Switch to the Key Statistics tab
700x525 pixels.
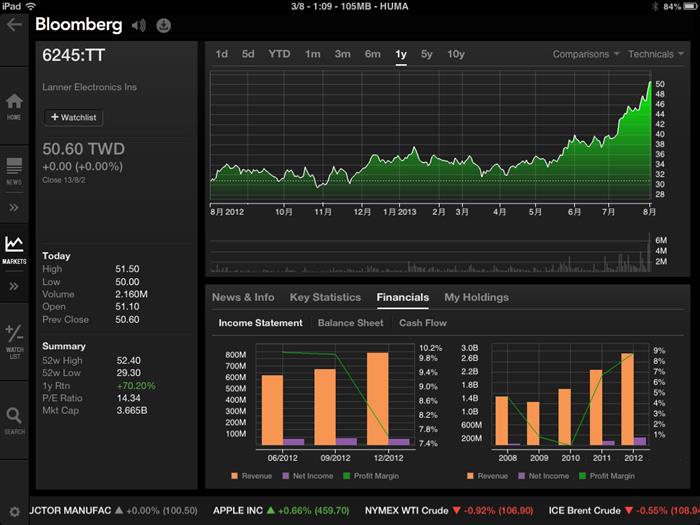point(325,297)
